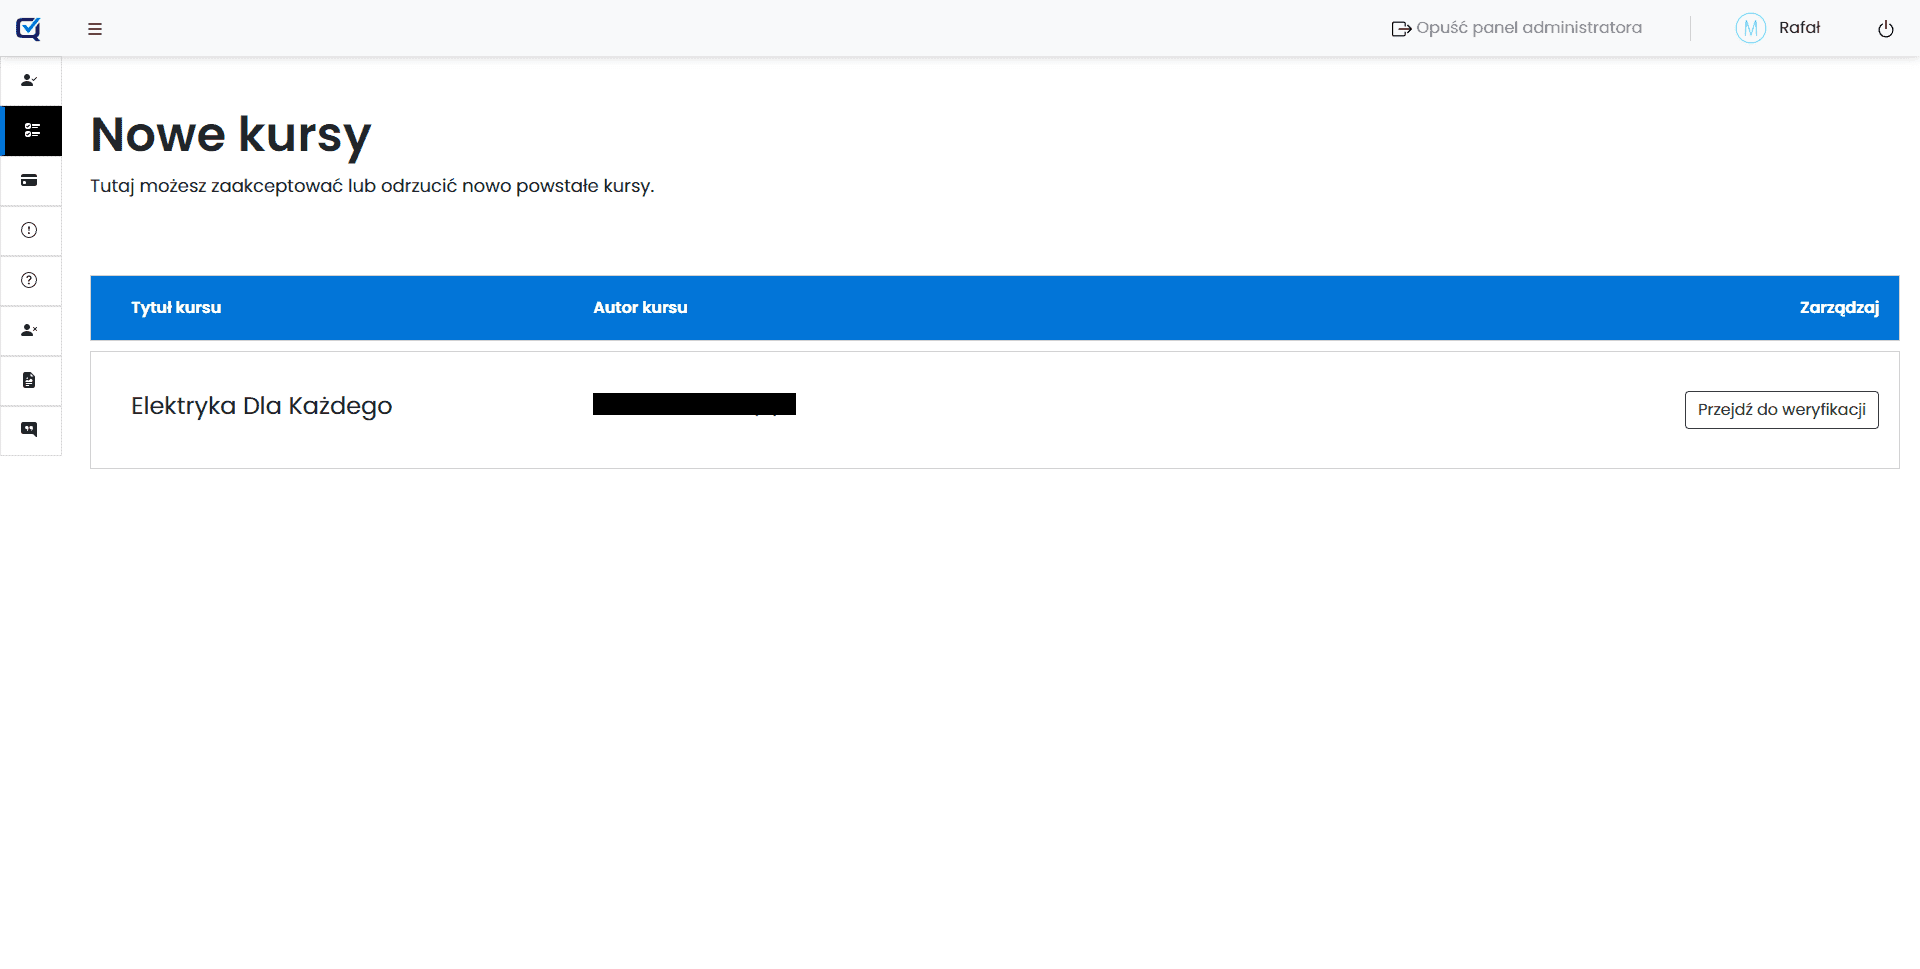Click Opuść panel administratora link

1517,28
